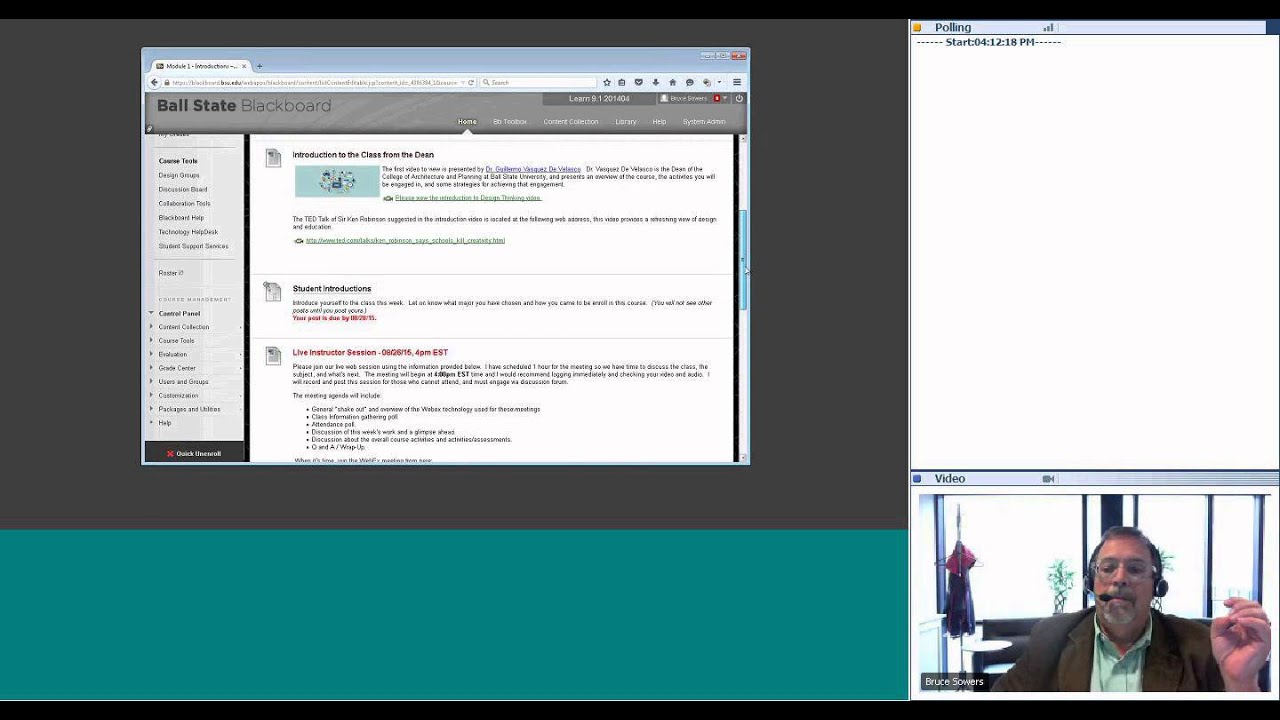Viewport: 1280px width, 720px height.
Task: Select the Home tab in Blackboard
Action: coord(467,121)
